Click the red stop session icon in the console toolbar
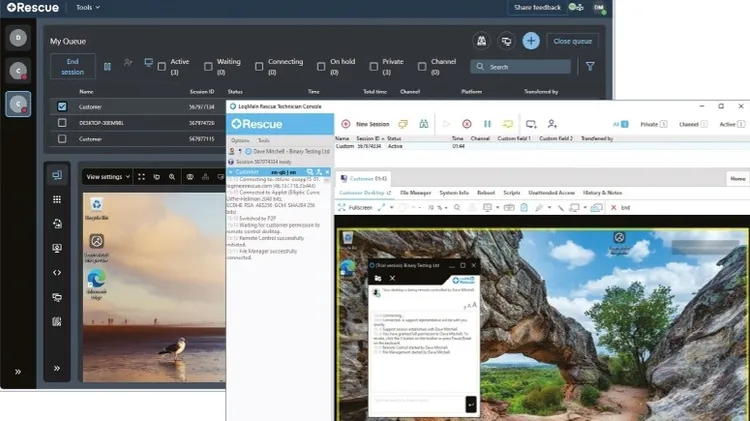750x421 pixels. click(x=467, y=124)
